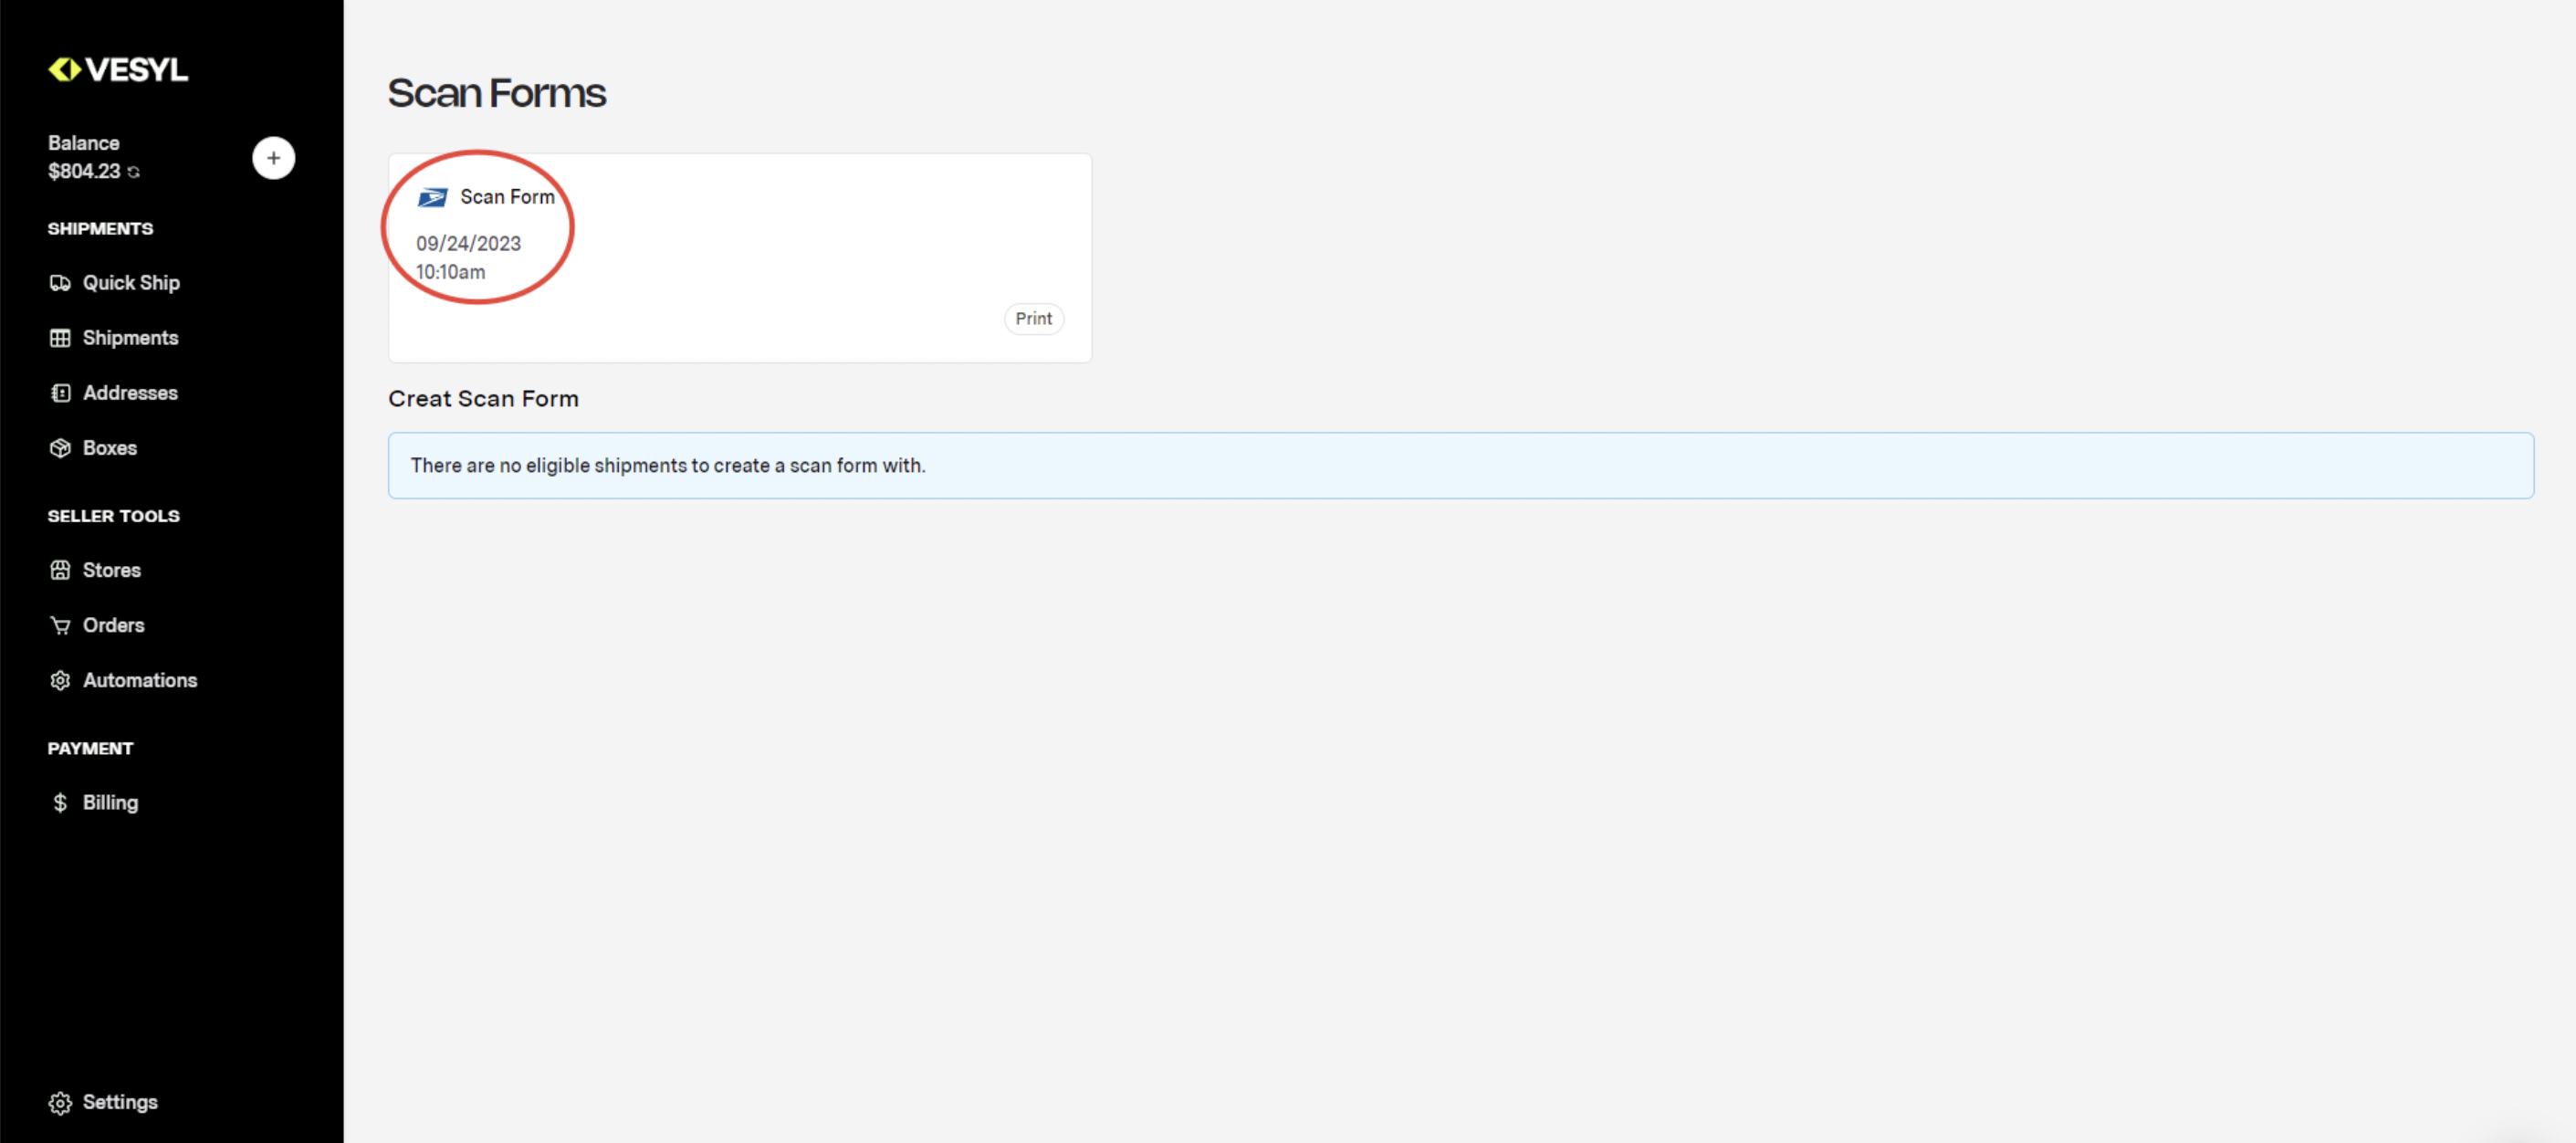Viewport: 2576px width, 1143px height.
Task: Click the no eligible shipments notice
Action: click(x=1460, y=465)
